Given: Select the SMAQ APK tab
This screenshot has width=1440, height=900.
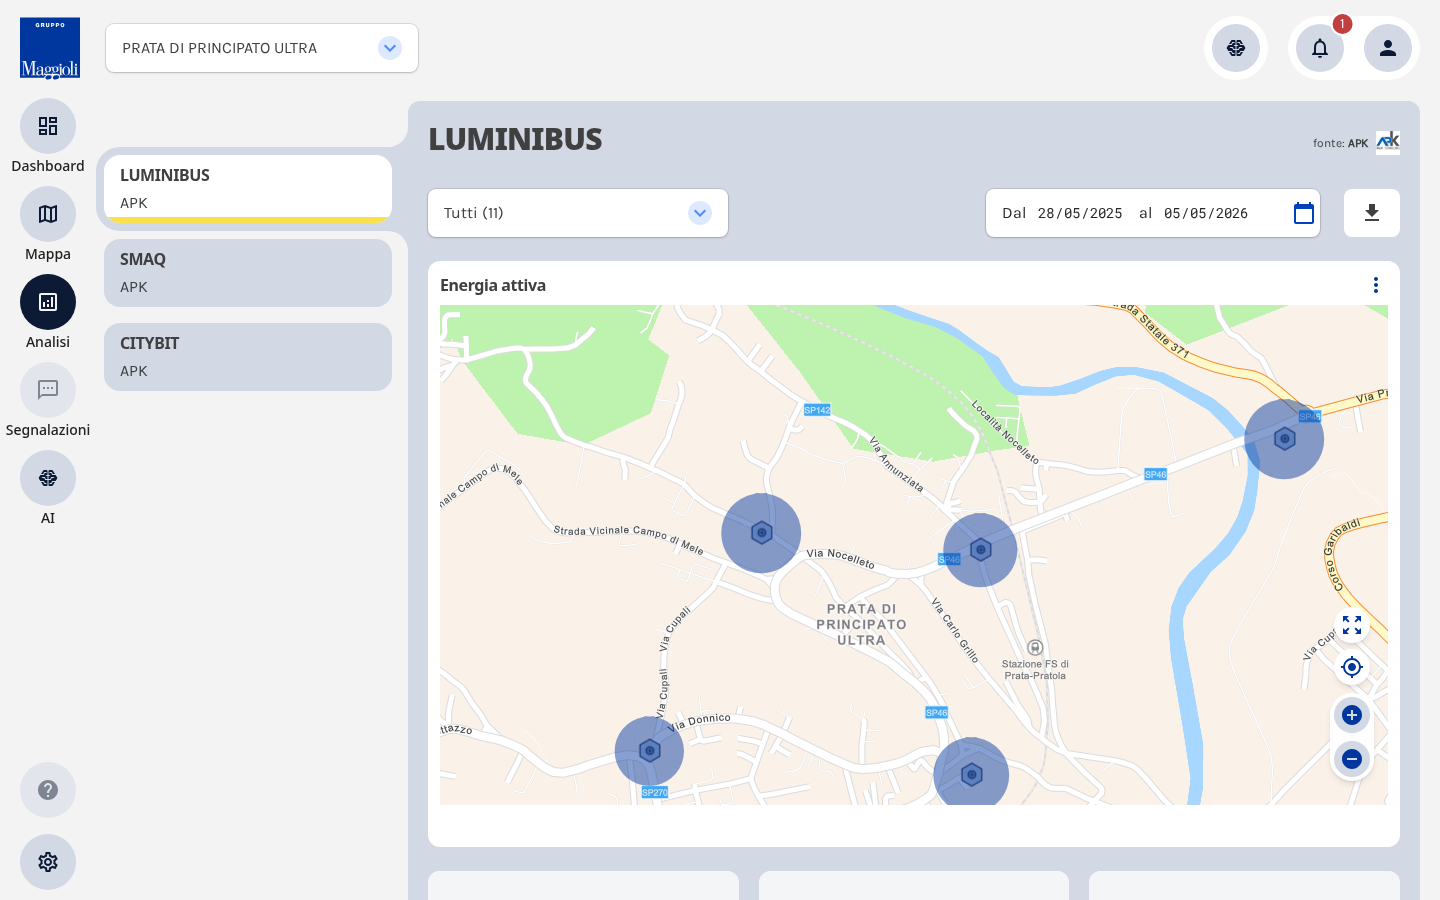Looking at the screenshot, I should pos(248,273).
